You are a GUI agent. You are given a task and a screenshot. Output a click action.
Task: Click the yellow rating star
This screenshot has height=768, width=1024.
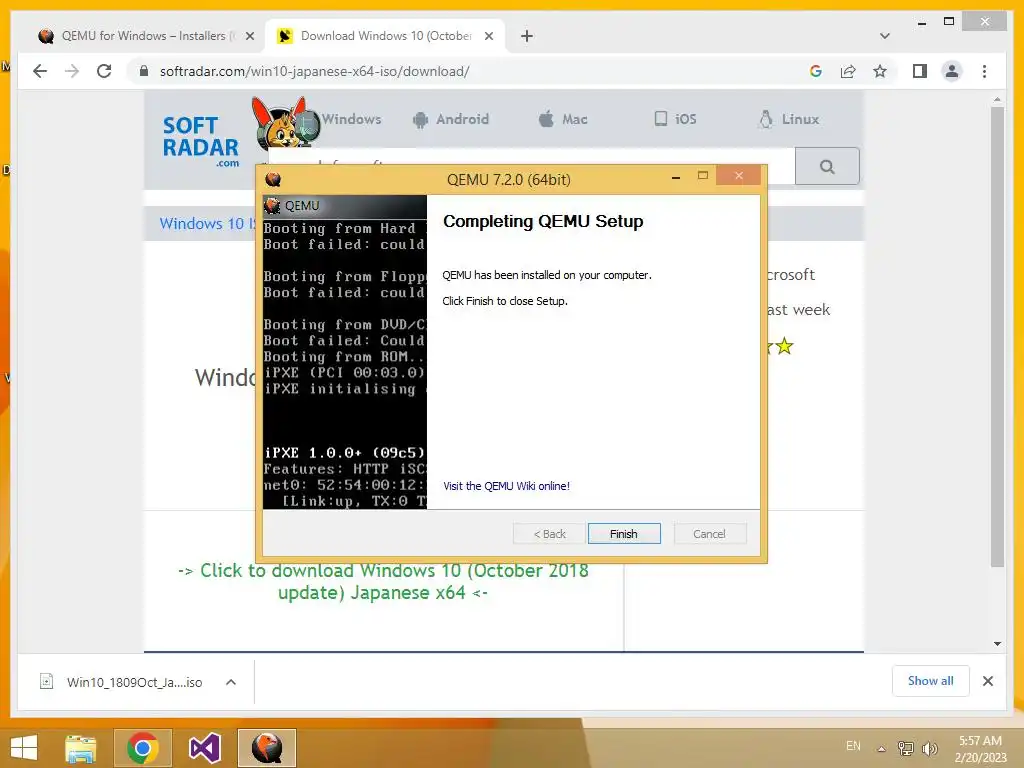pyautogui.click(x=784, y=346)
